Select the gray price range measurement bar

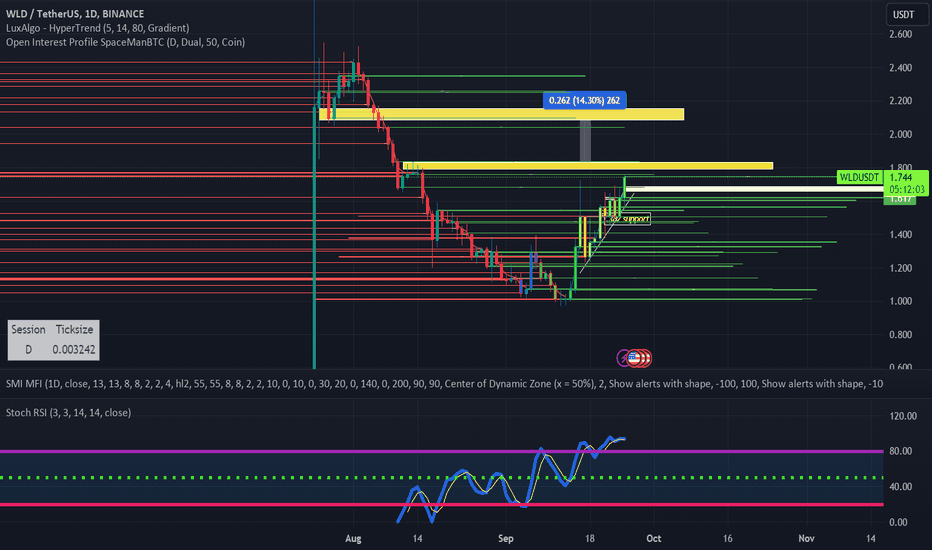pos(585,141)
